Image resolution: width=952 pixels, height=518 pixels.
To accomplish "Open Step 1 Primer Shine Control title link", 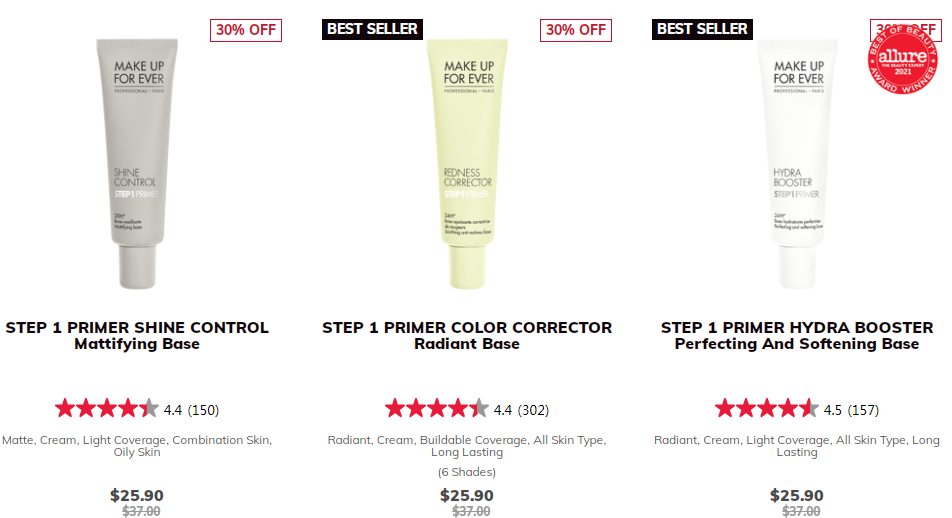I will 137,336.
